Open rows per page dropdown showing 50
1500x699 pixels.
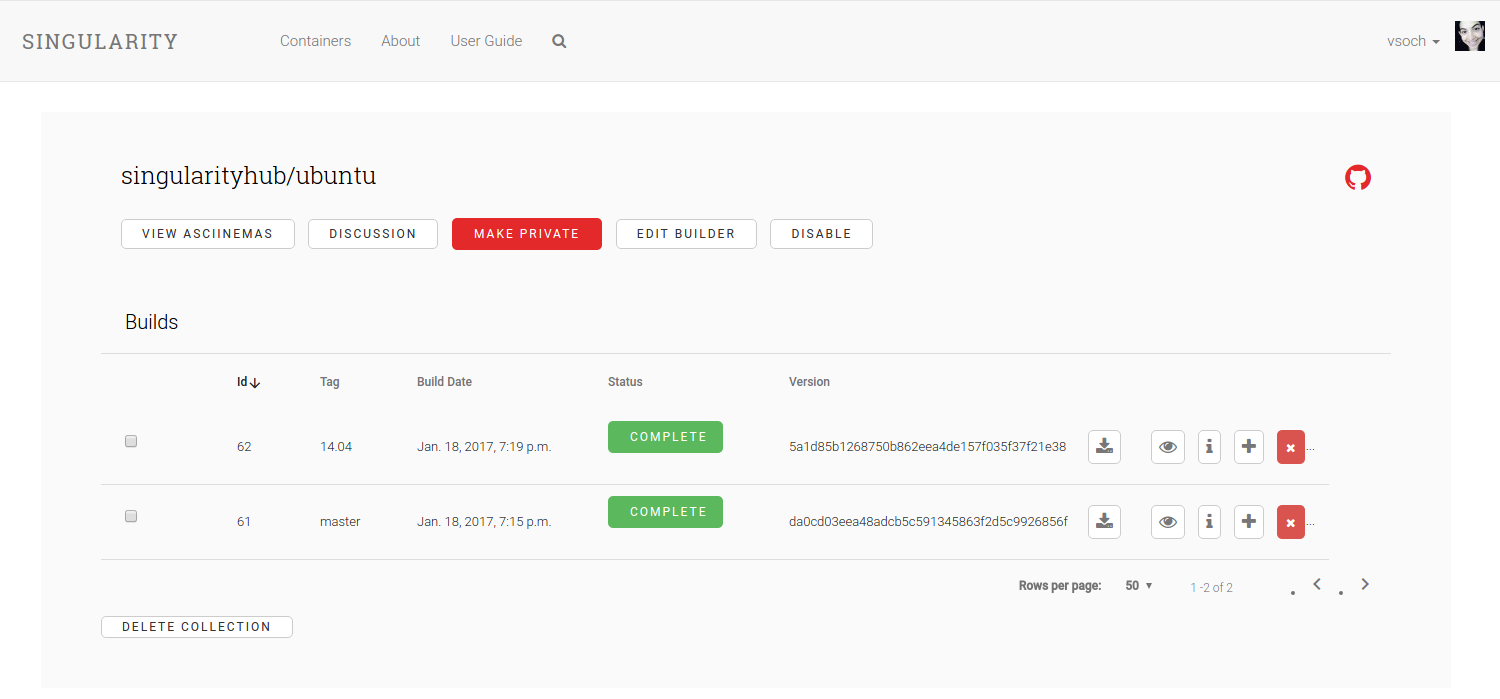tap(1139, 586)
